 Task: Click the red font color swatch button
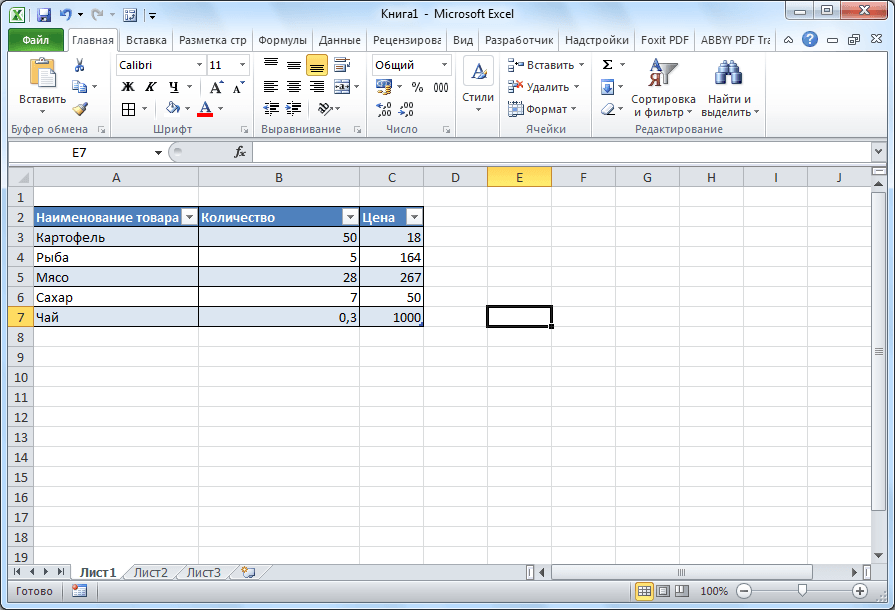(205, 109)
